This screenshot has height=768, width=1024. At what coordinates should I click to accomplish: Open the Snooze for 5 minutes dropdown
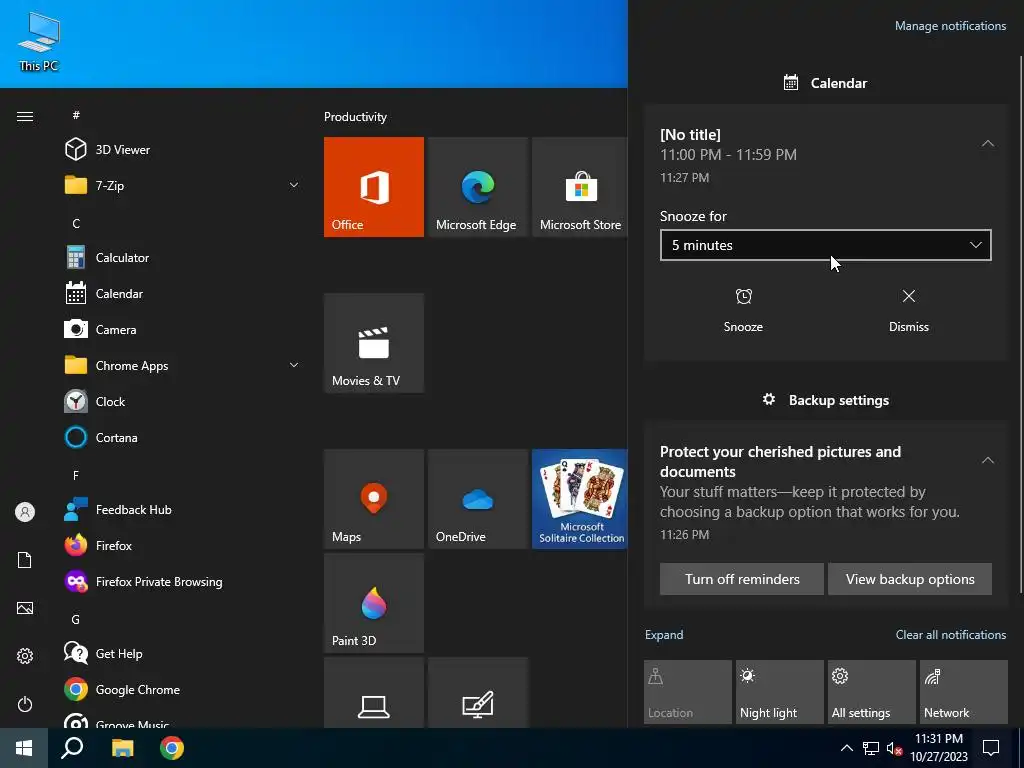825,245
